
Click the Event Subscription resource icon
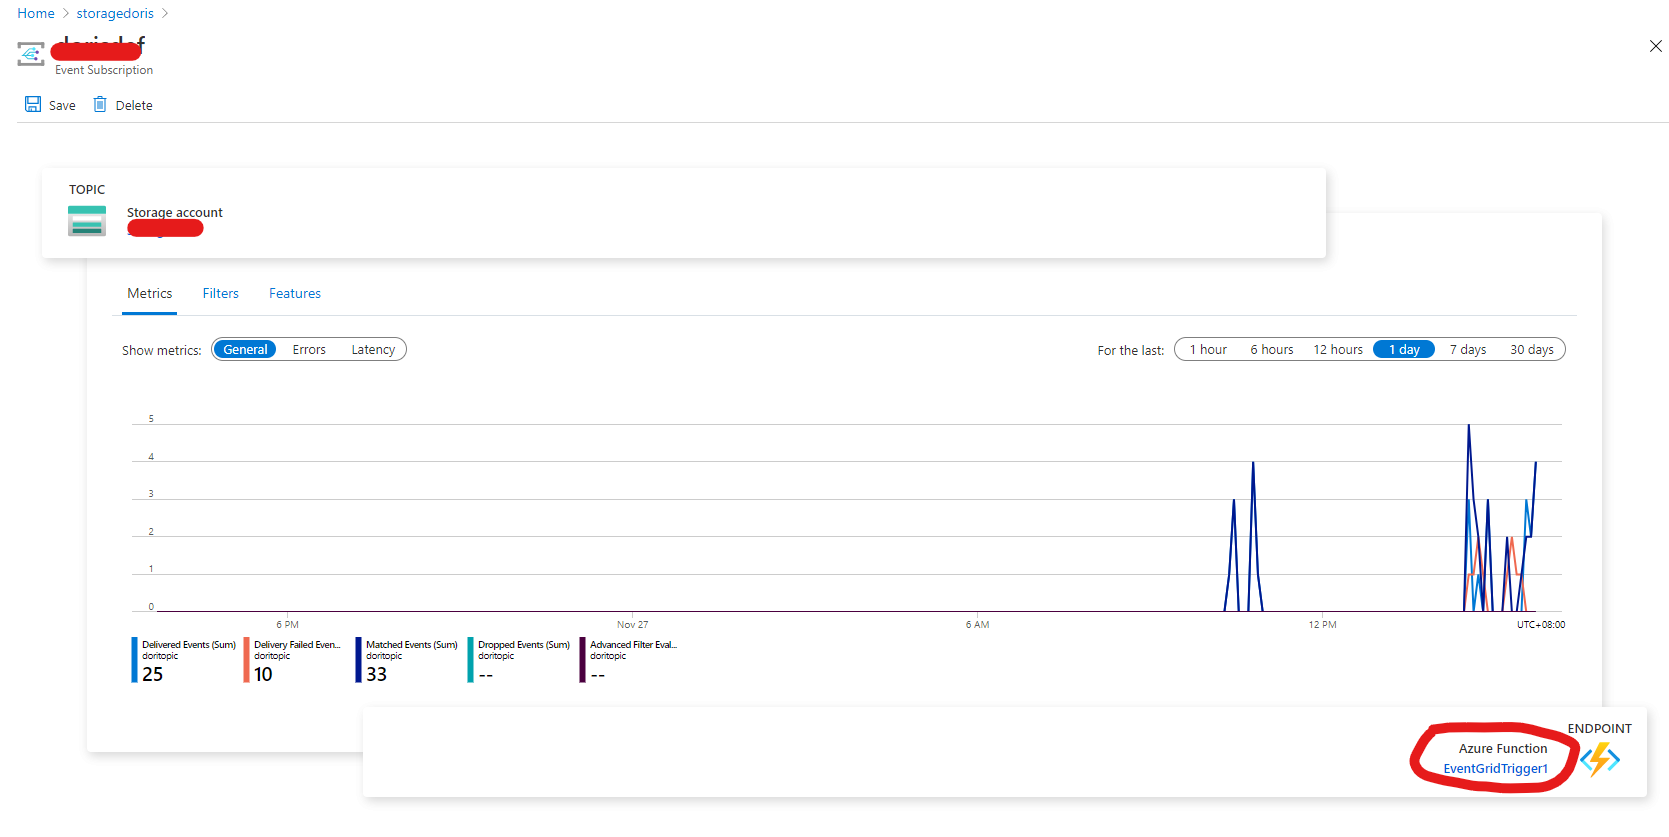pyautogui.click(x=31, y=53)
